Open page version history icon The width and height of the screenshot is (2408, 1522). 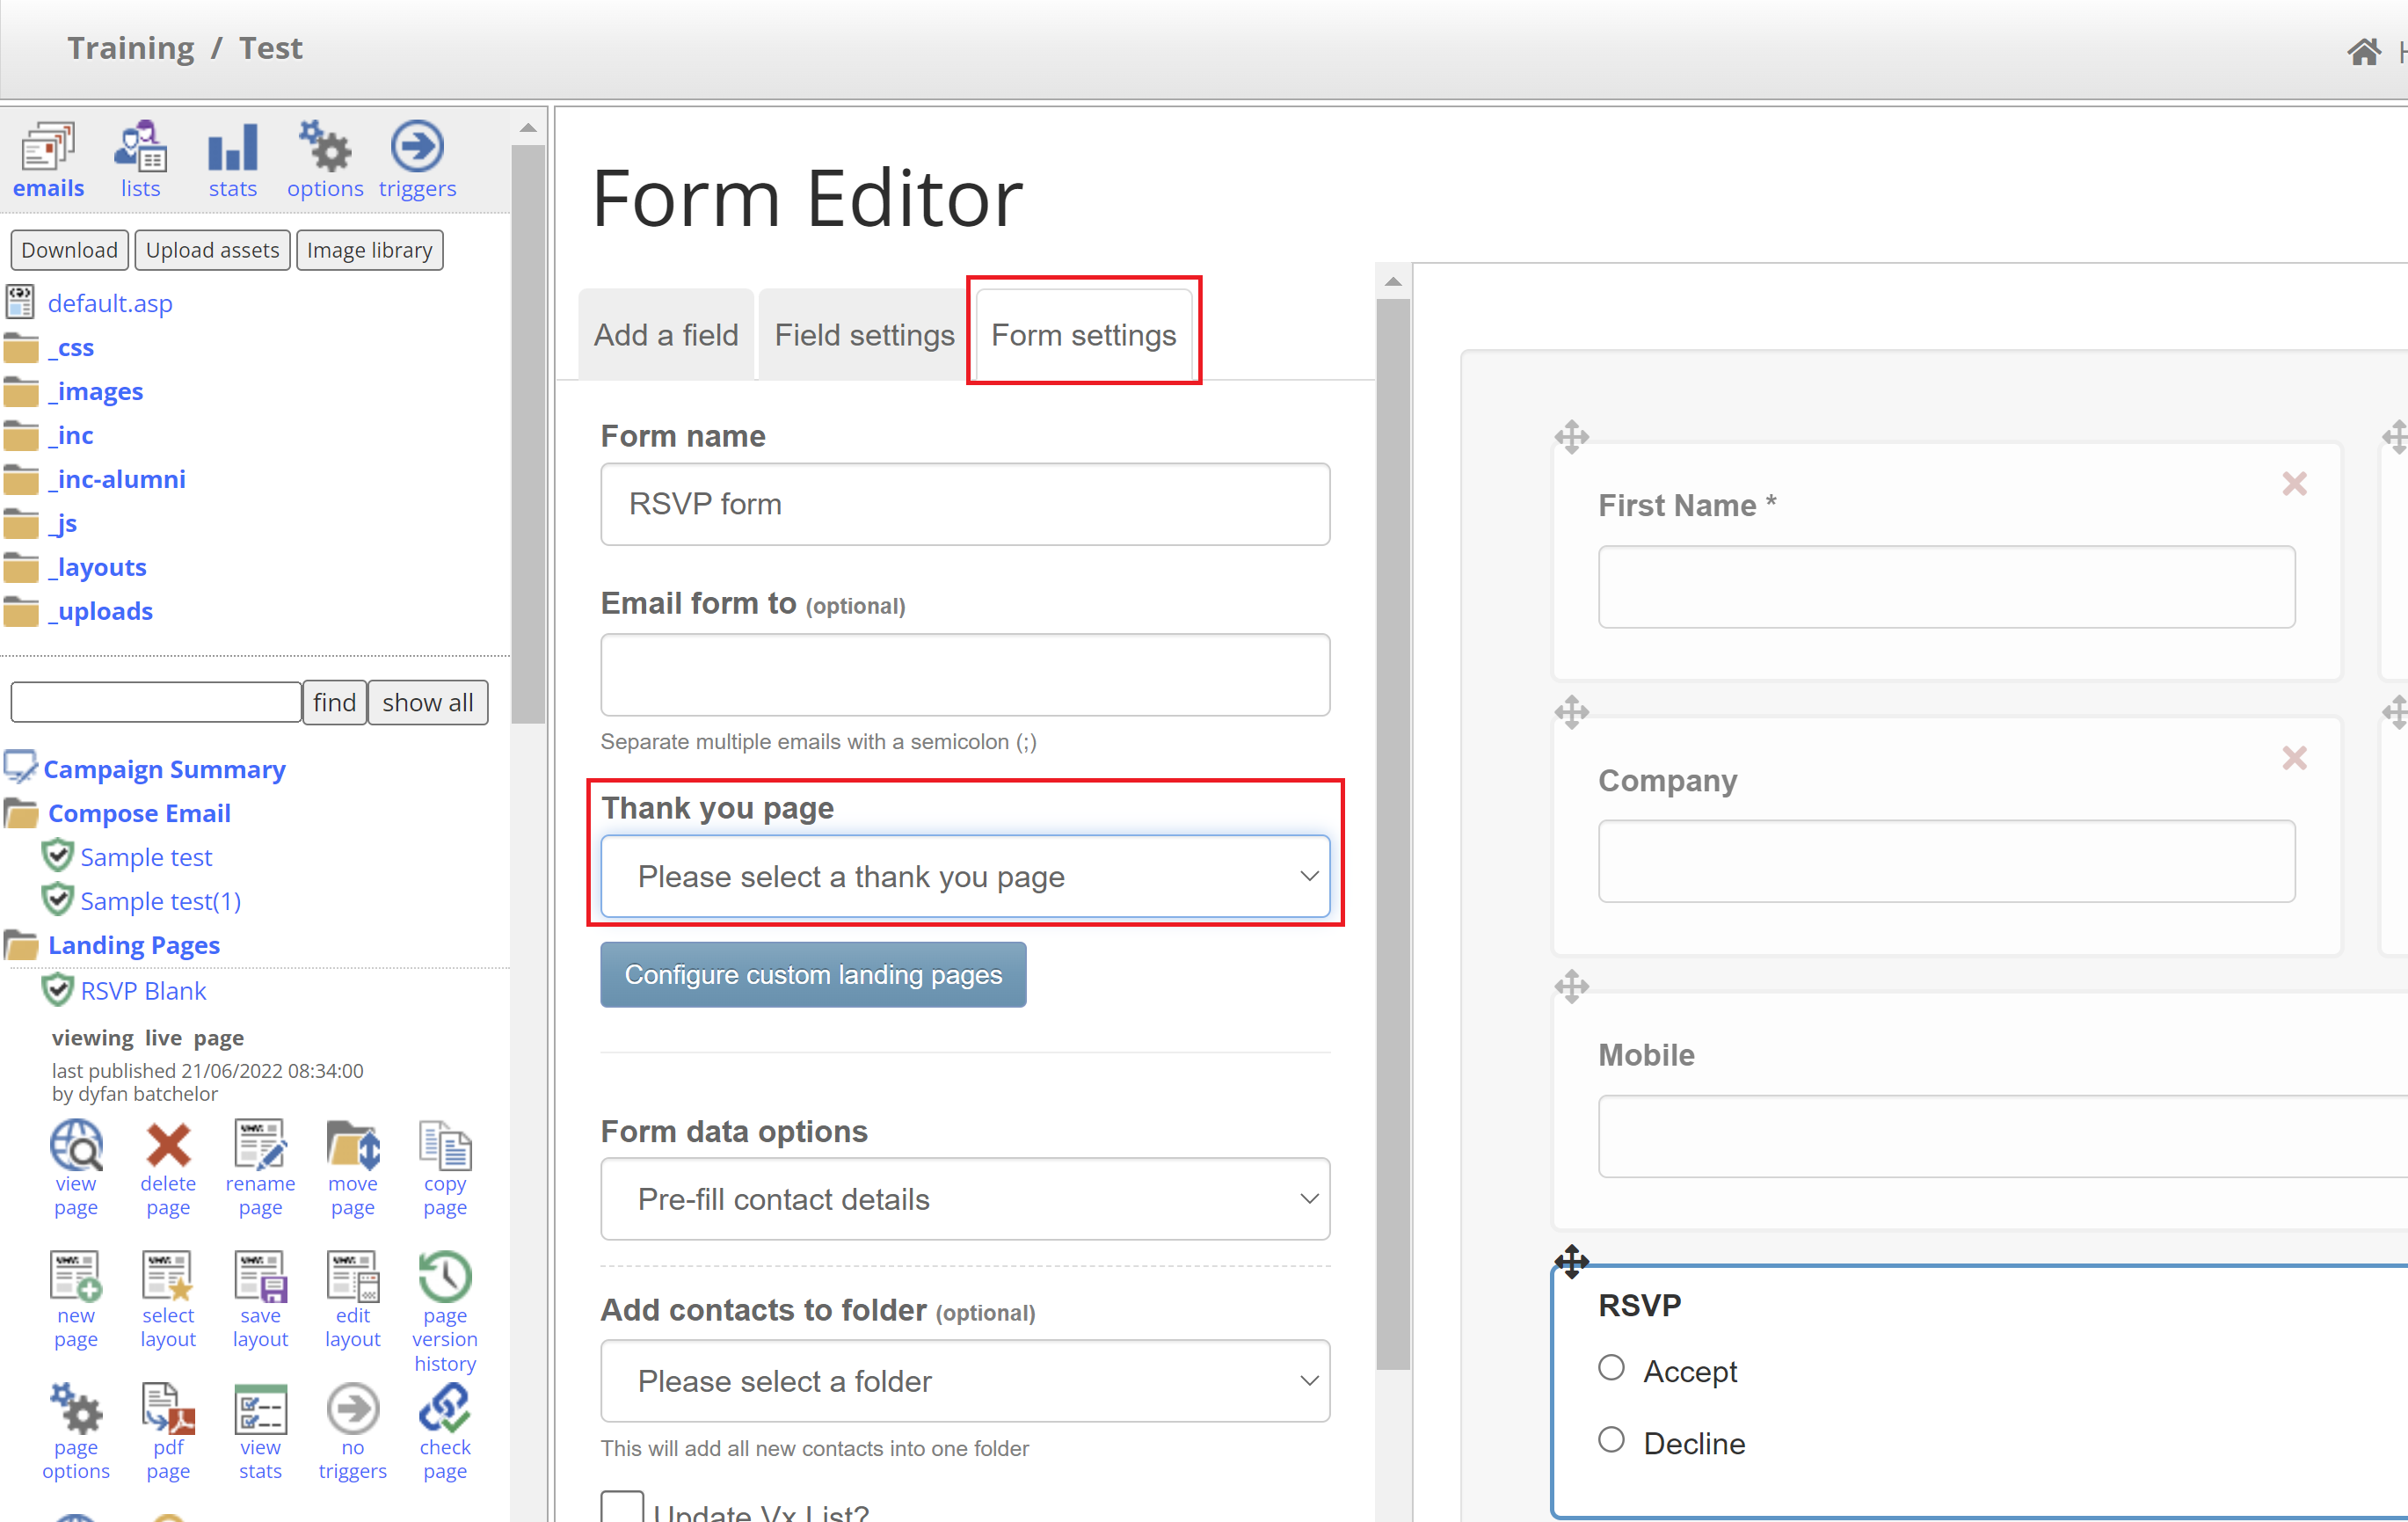[445, 1277]
